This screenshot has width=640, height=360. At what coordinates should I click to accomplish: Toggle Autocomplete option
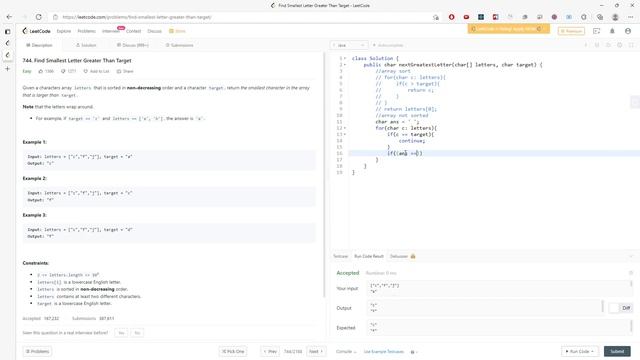[x=388, y=45]
